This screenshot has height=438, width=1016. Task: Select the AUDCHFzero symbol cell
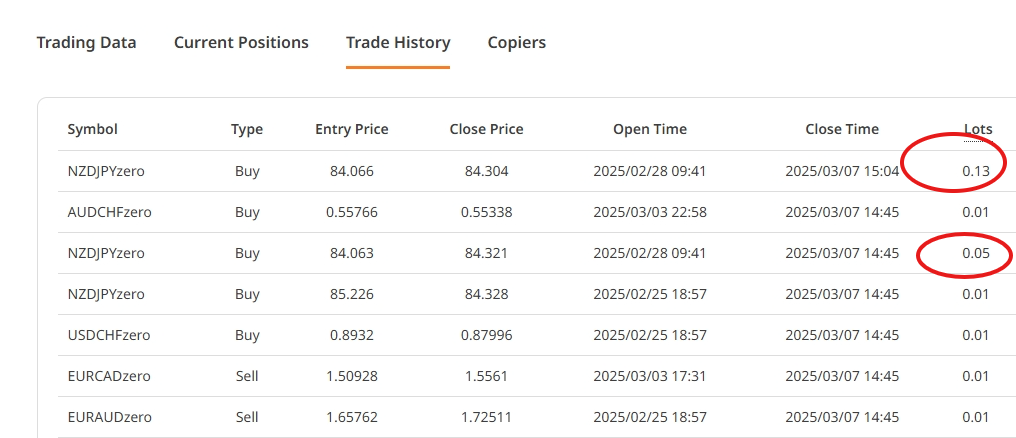pos(109,212)
